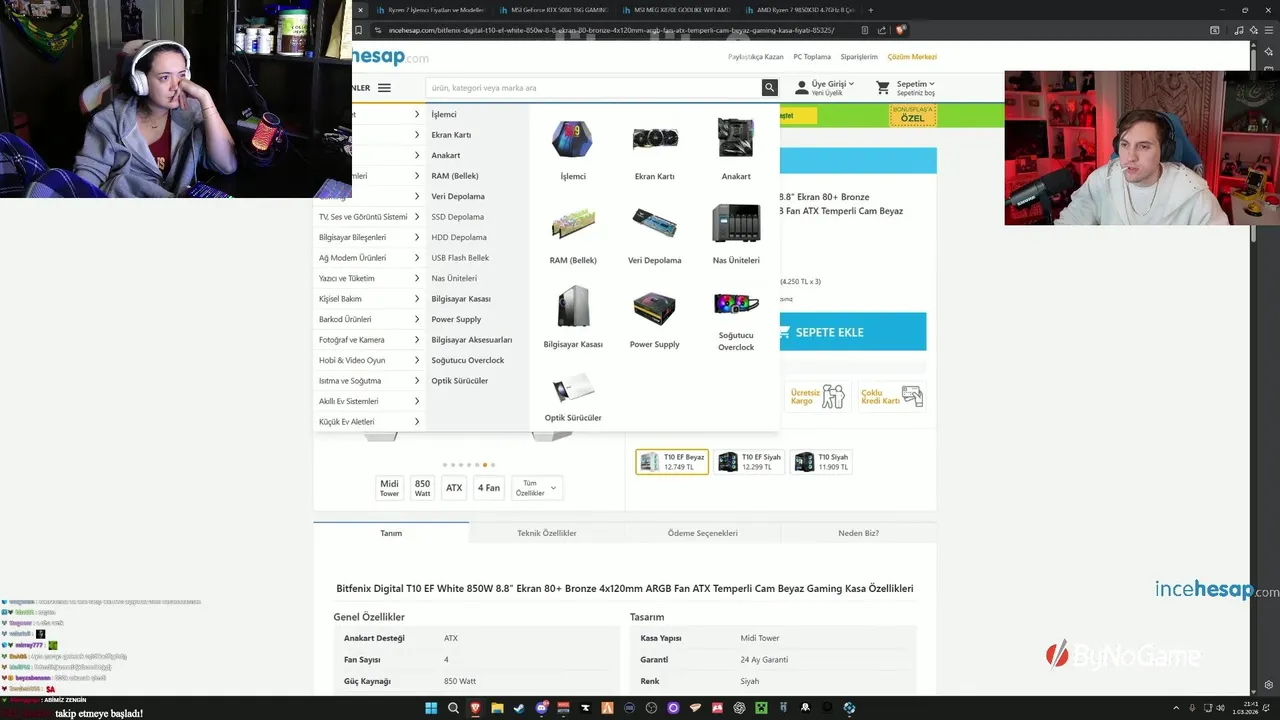Open Akıllı Ev Sistemleri menu entry
The width and height of the screenshot is (1280, 720).
369,401
